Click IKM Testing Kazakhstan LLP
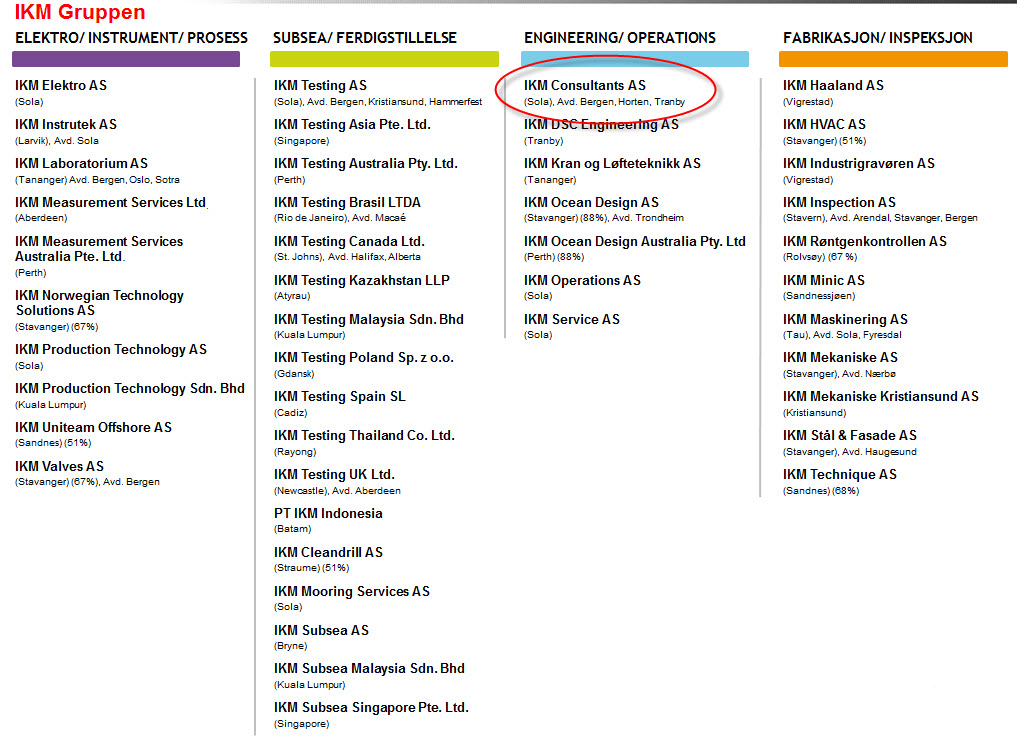 [x=362, y=281]
